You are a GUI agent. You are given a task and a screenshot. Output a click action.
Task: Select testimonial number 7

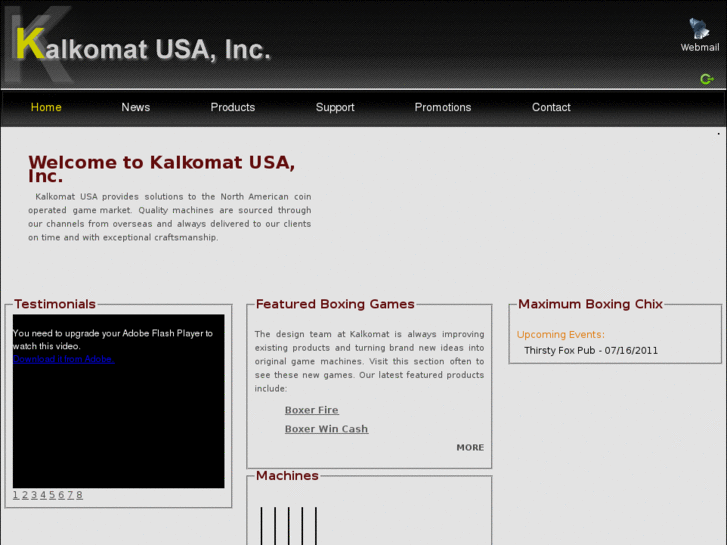[70, 495]
